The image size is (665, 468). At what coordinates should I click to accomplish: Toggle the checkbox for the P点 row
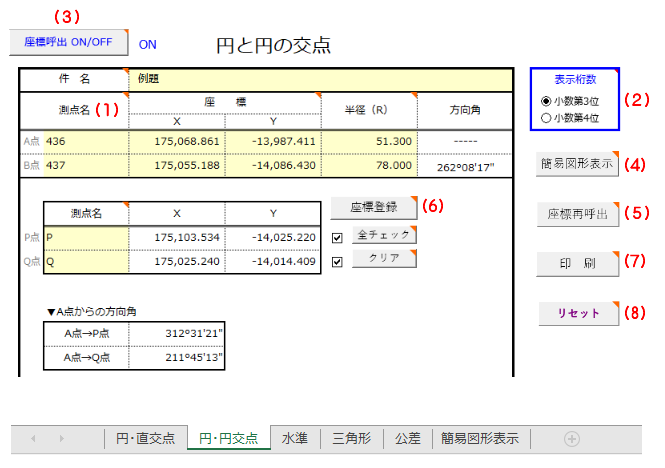(337, 236)
